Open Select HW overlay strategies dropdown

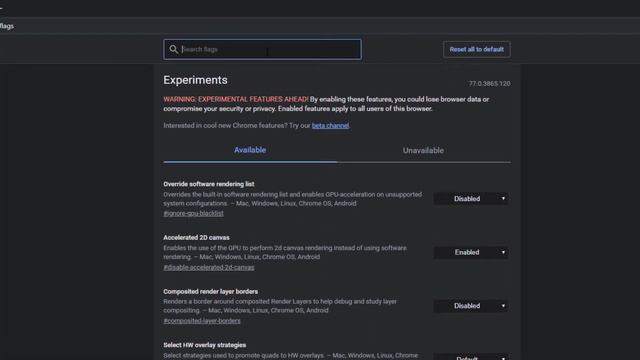(x=471, y=357)
